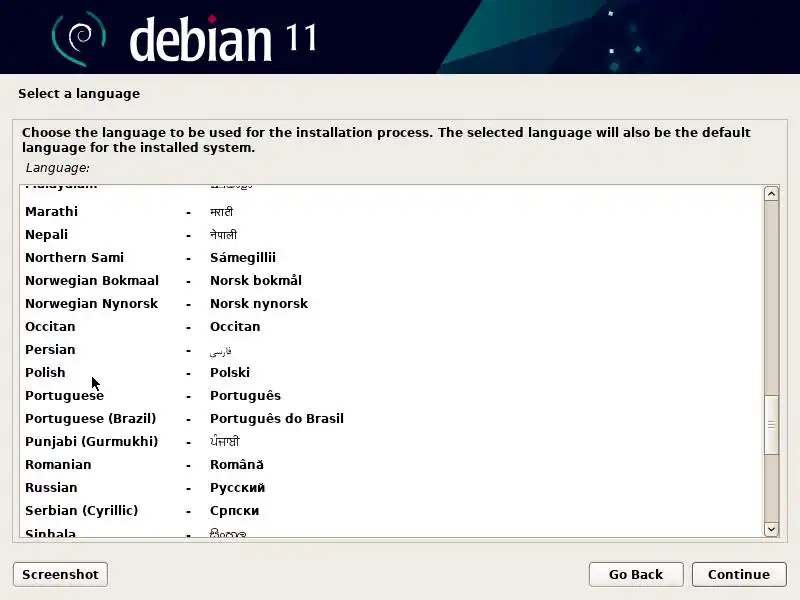Pick Punjabi (Gurmukhi) language

point(392,441)
